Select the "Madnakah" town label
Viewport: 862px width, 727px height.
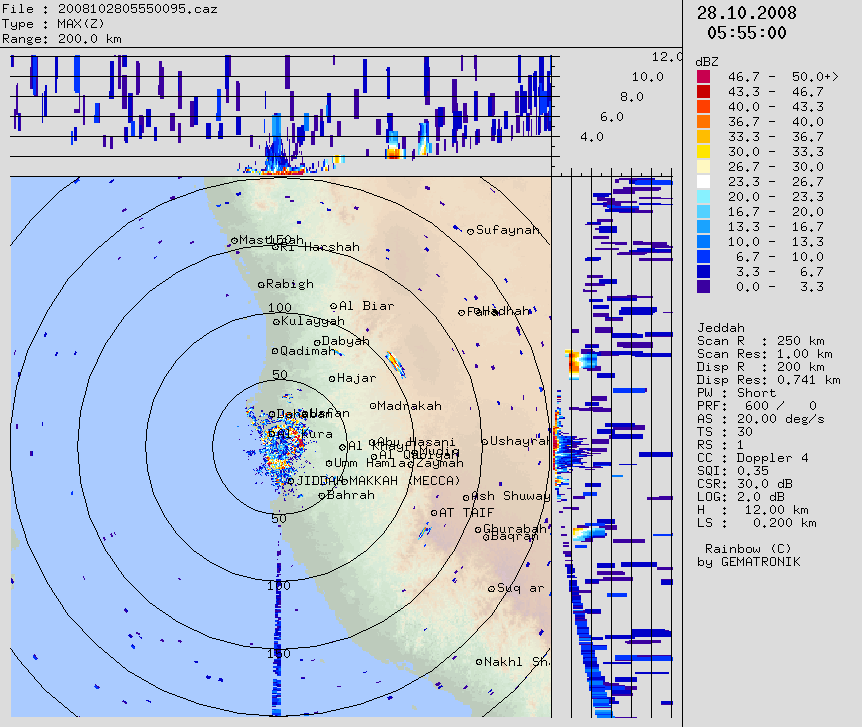click(410, 406)
